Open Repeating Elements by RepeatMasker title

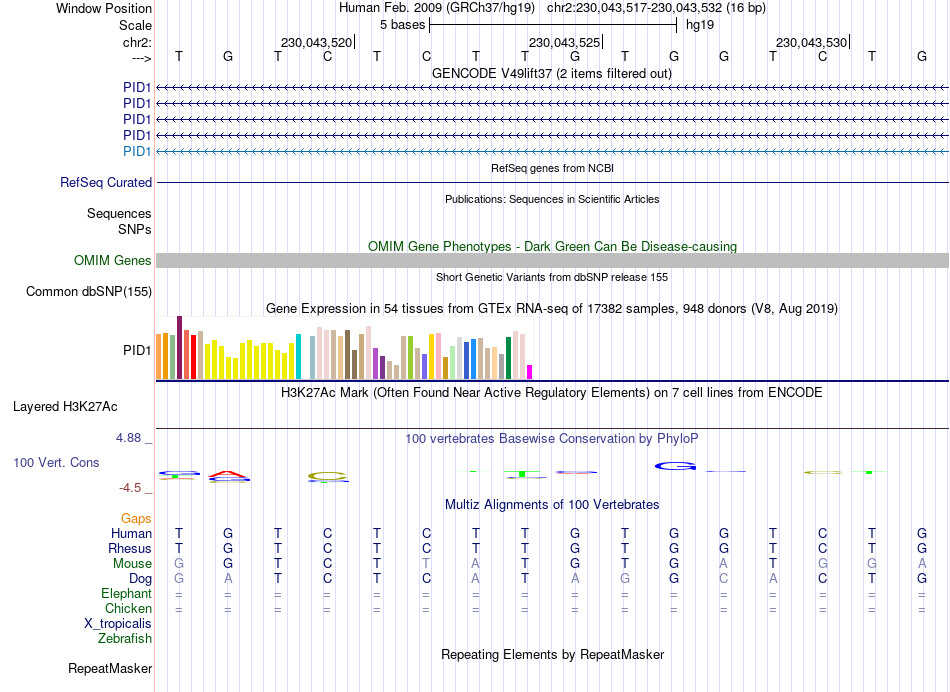552,655
